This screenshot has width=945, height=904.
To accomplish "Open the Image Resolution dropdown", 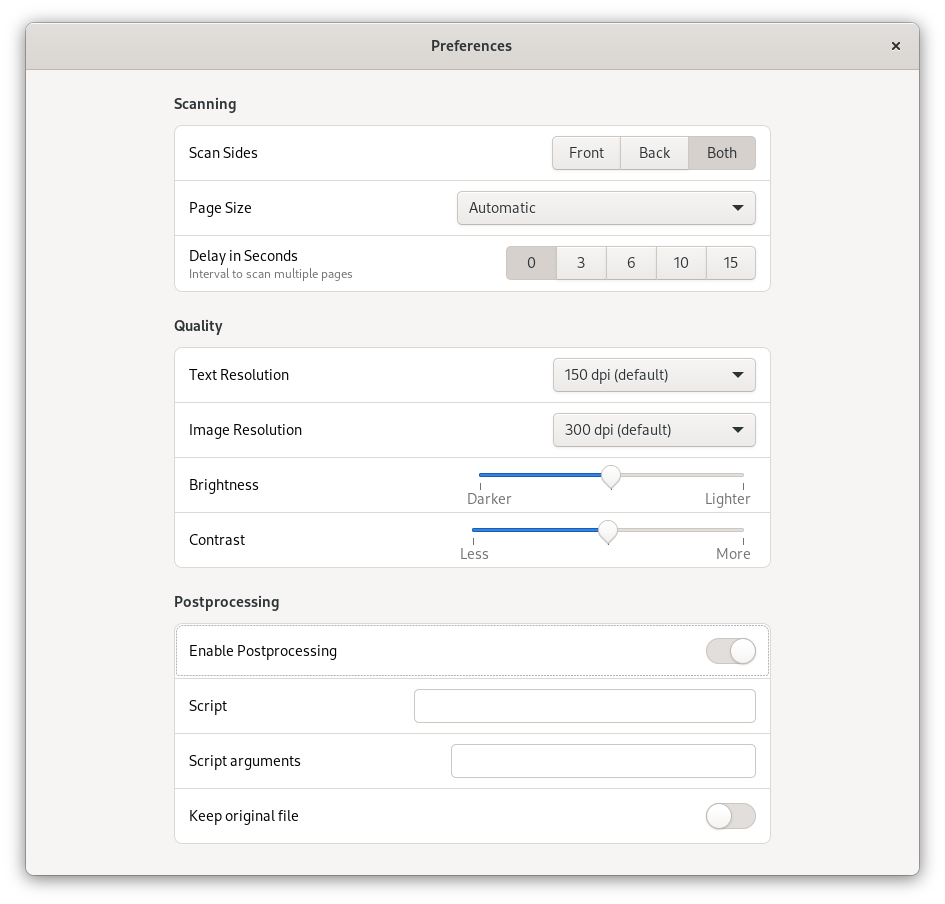I will tap(654, 430).
